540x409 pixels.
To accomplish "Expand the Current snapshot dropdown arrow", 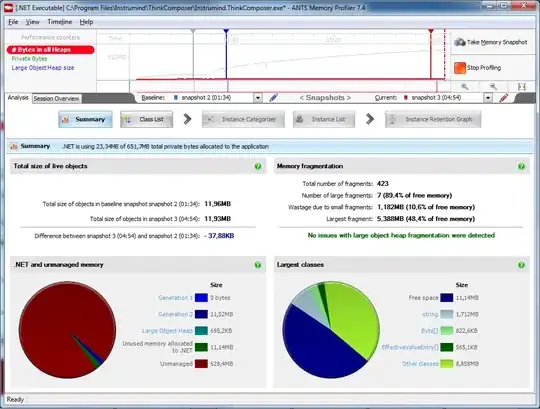I will (x=488, y=98).
